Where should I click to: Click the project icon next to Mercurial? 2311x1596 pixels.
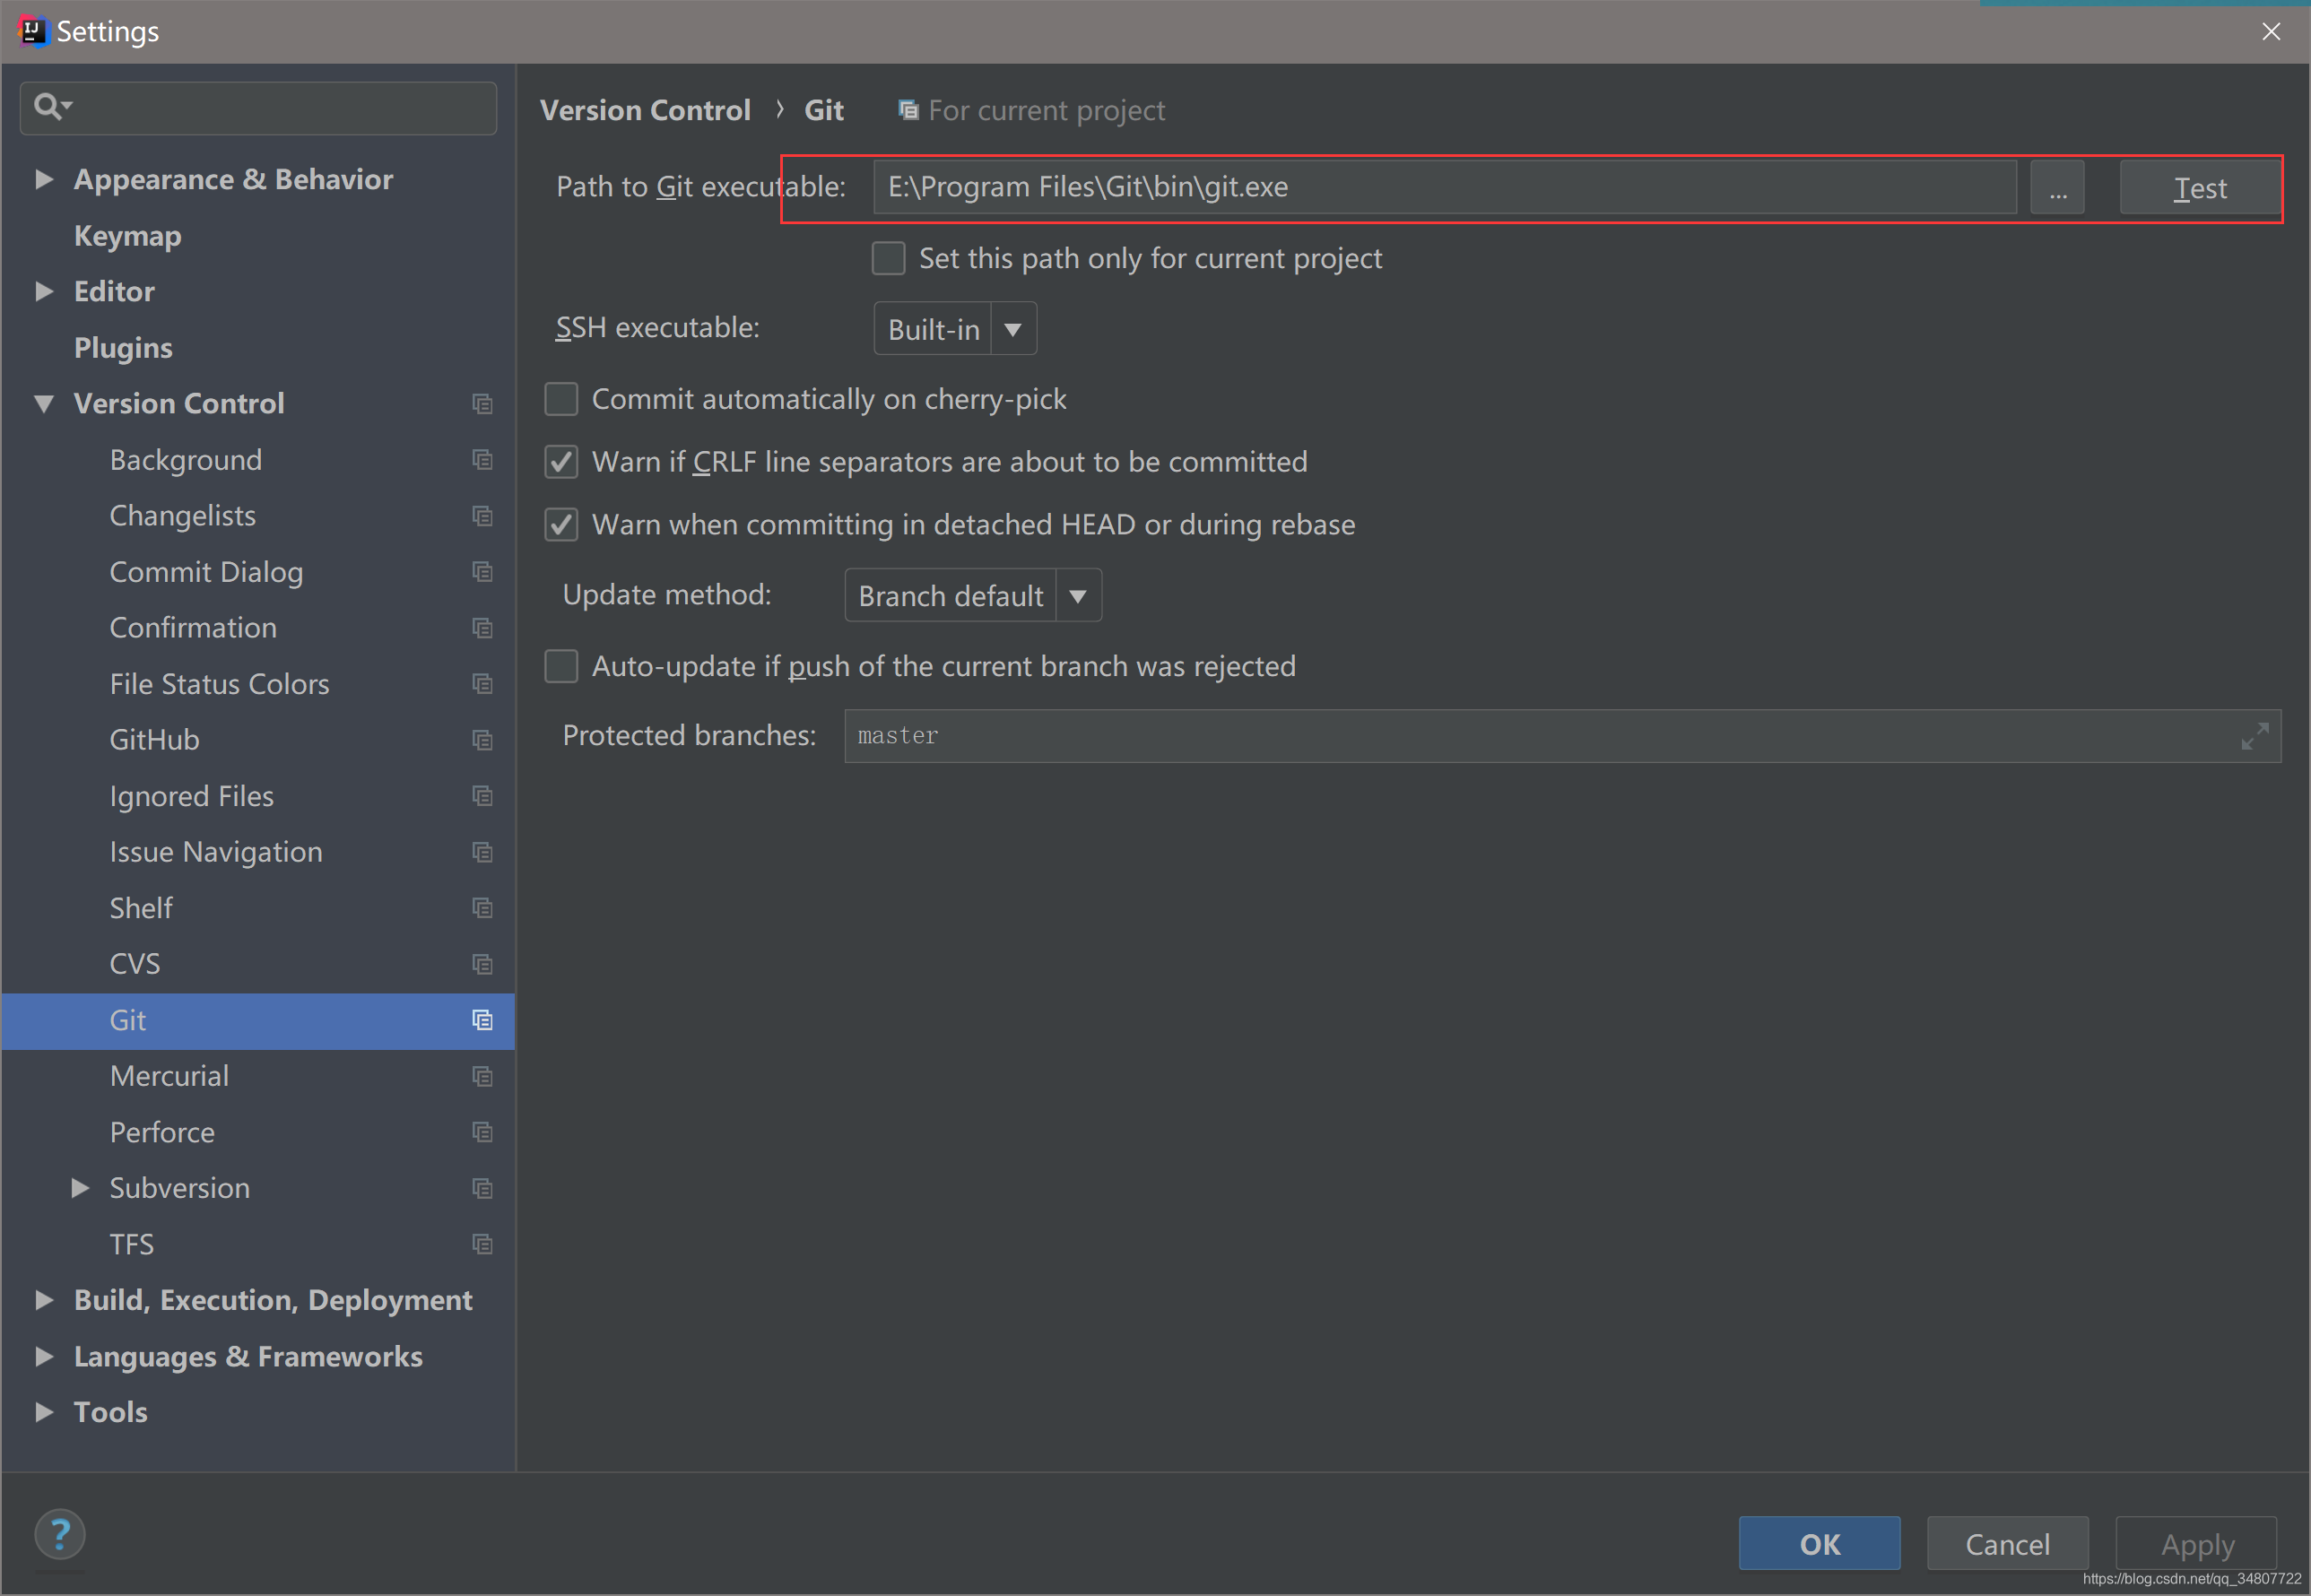tap(482, 1076)
